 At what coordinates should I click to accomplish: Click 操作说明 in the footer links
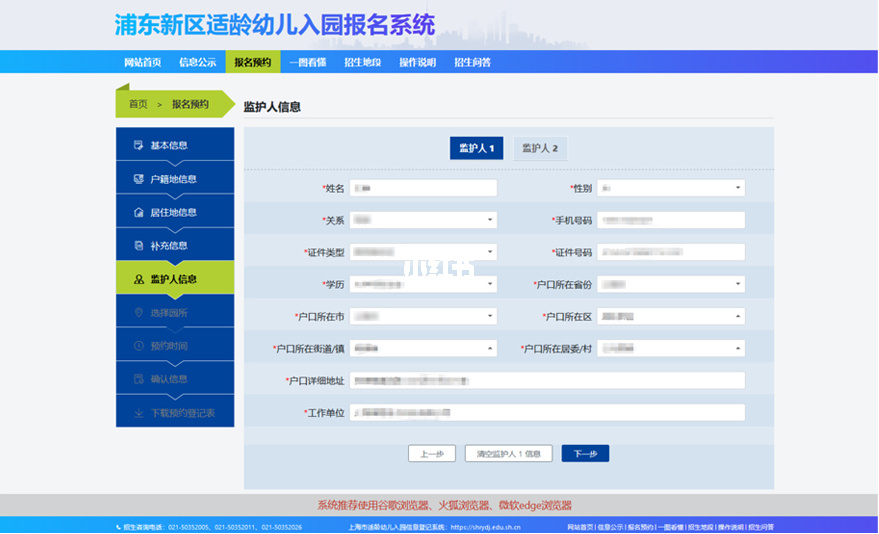pyautogui.click(x=731, y=527)
